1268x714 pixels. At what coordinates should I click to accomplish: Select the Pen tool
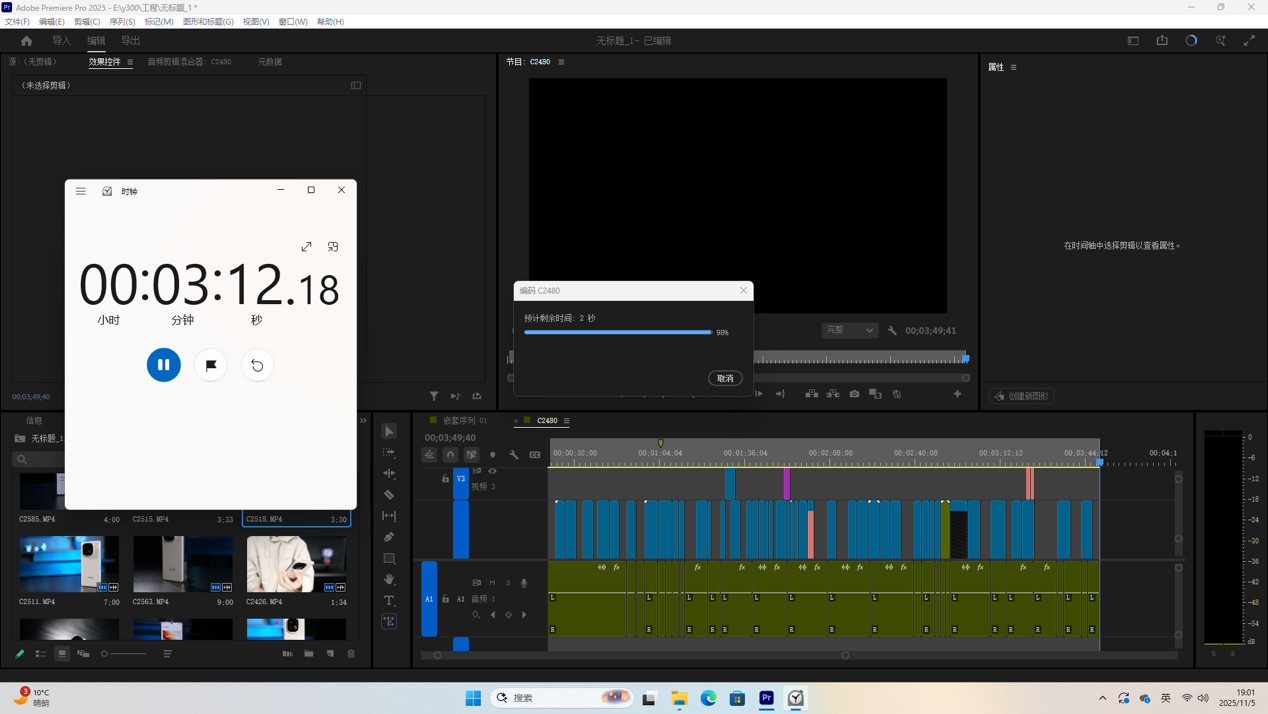point(389,537)
